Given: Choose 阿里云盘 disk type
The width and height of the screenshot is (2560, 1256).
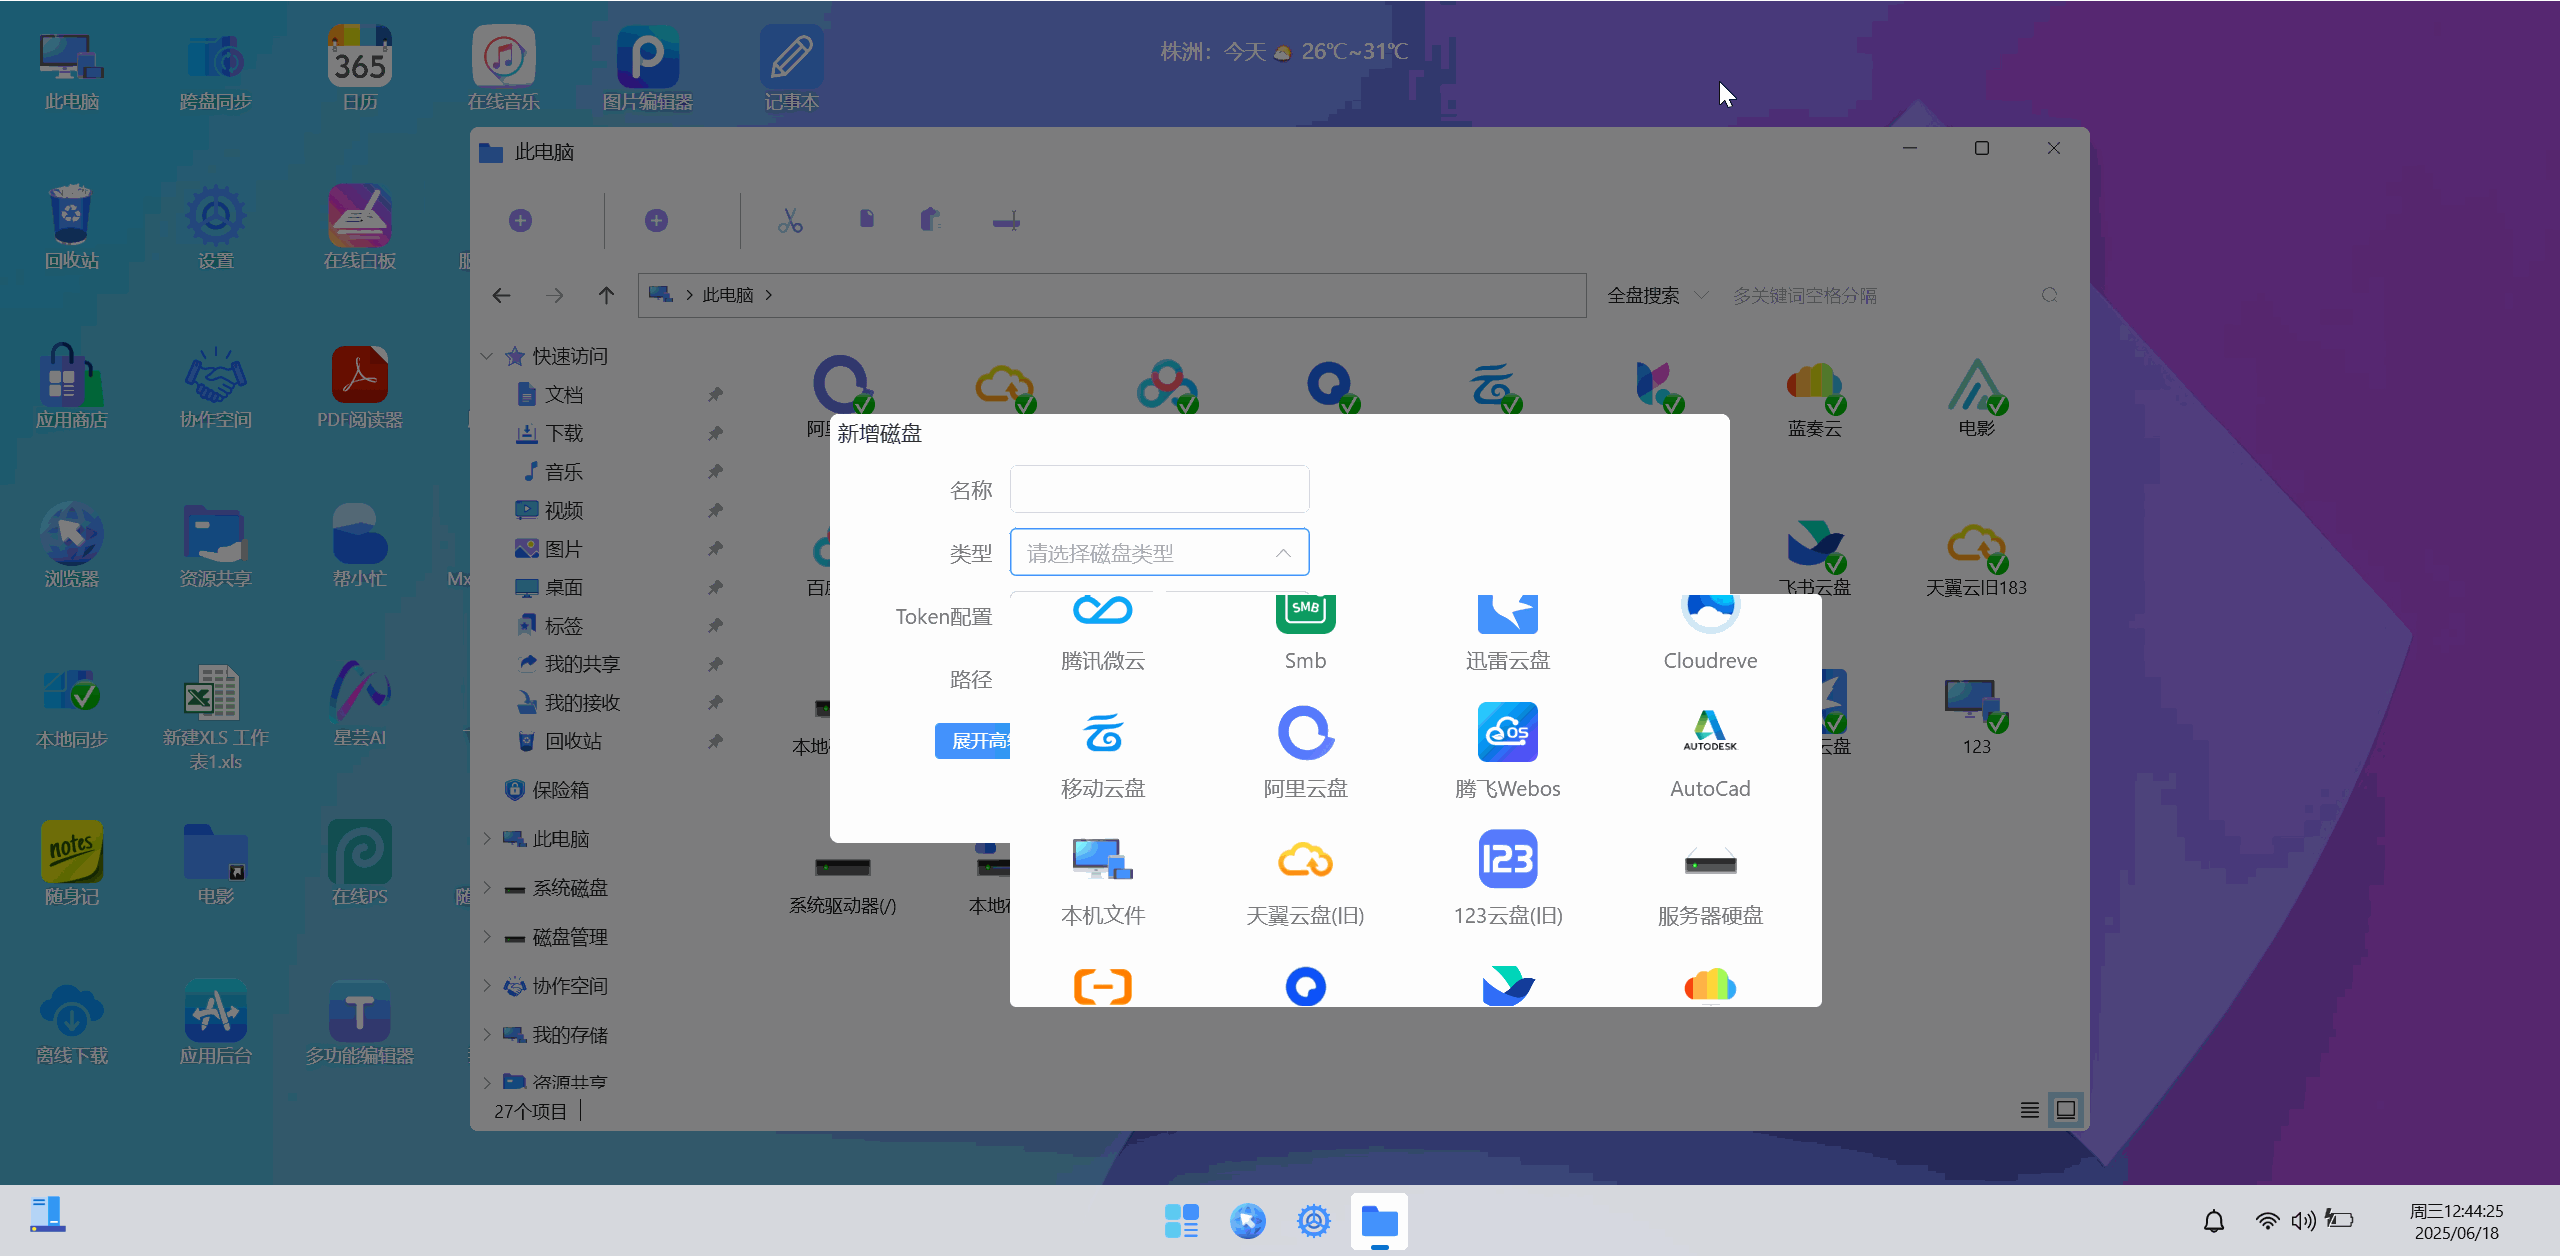Looking at the screenshot, I should click(1305, 752).
